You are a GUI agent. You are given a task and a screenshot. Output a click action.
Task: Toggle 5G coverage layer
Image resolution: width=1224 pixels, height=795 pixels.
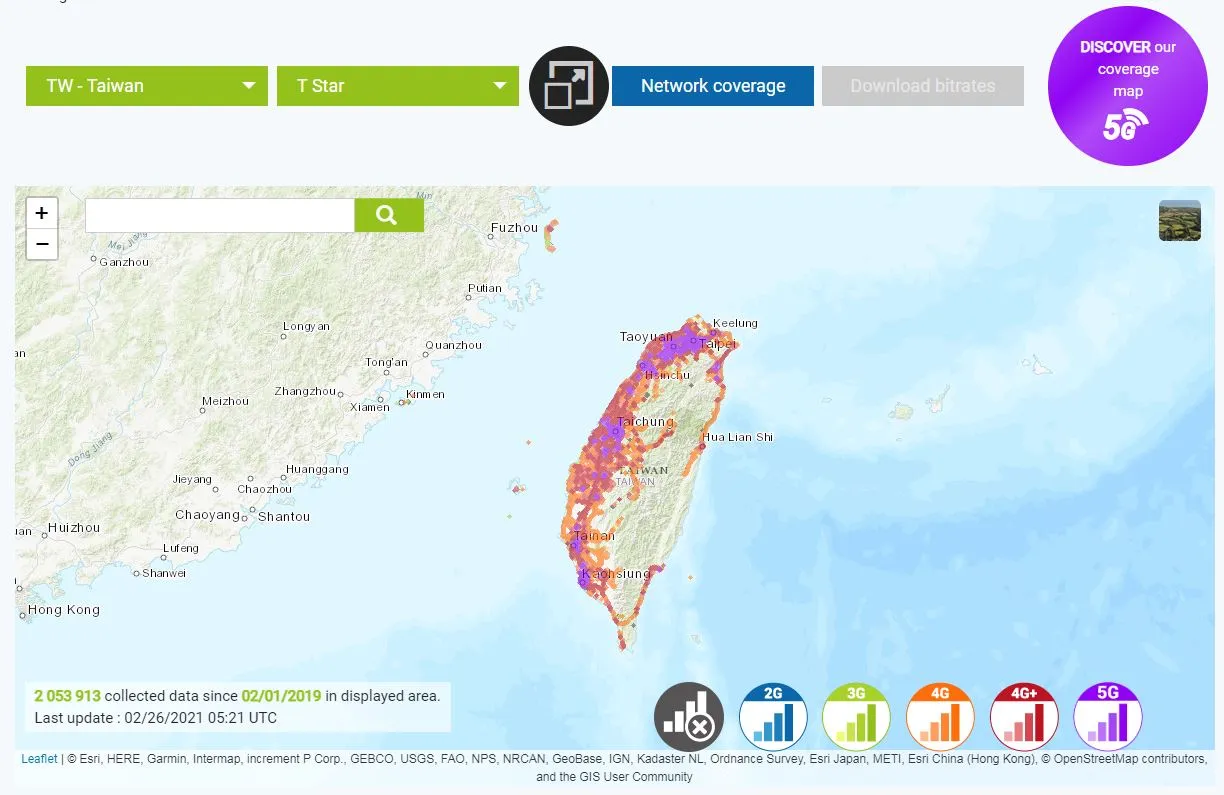1108,718
